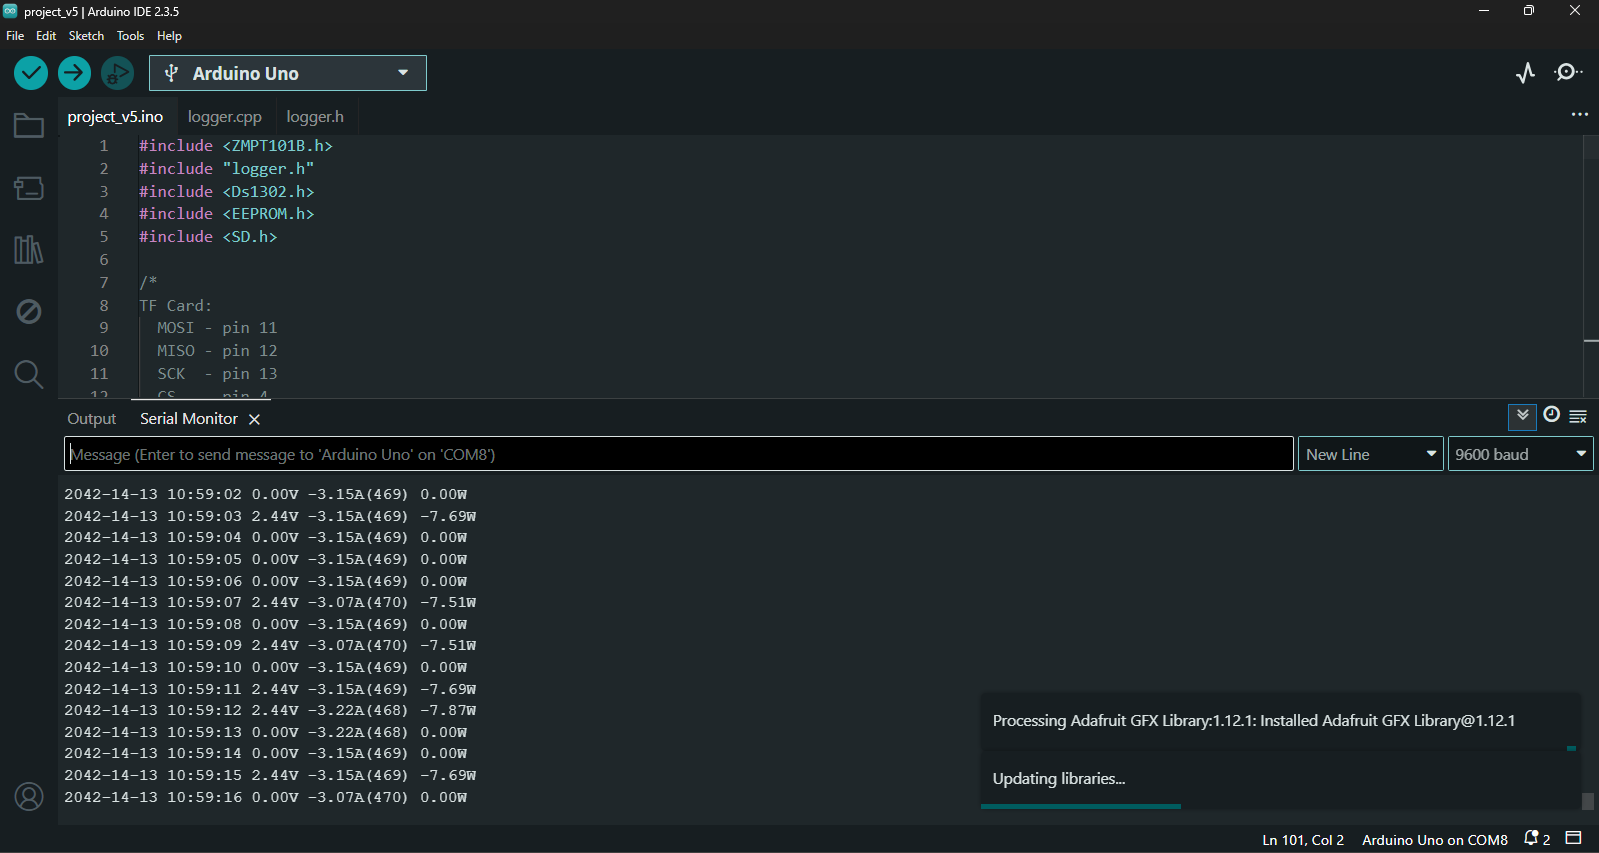Click the Verify sketch checkmark button
1599x853 pixels.
pyautogui.click(x=31, y=73)
